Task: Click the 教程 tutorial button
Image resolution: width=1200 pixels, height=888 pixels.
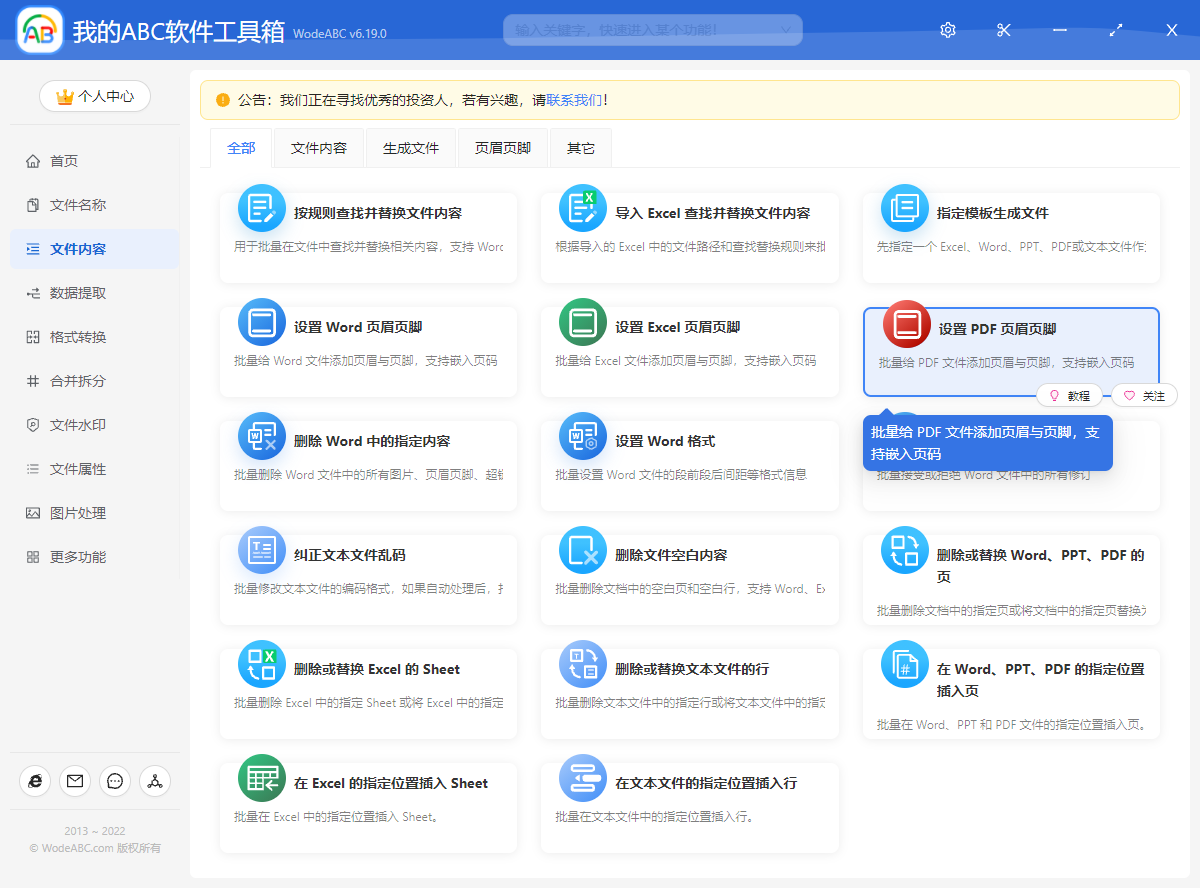Action: [1069, 396]
